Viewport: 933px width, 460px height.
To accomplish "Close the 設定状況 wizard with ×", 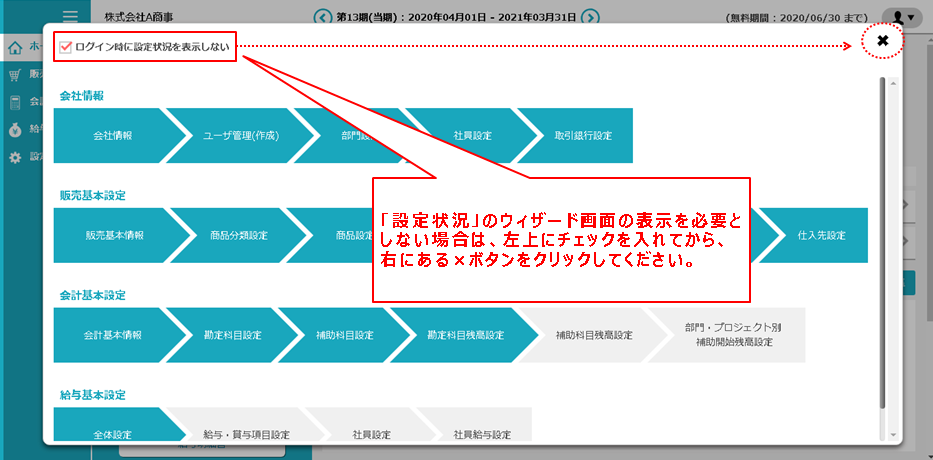I will pyautogui.click(x=883, y=40).
